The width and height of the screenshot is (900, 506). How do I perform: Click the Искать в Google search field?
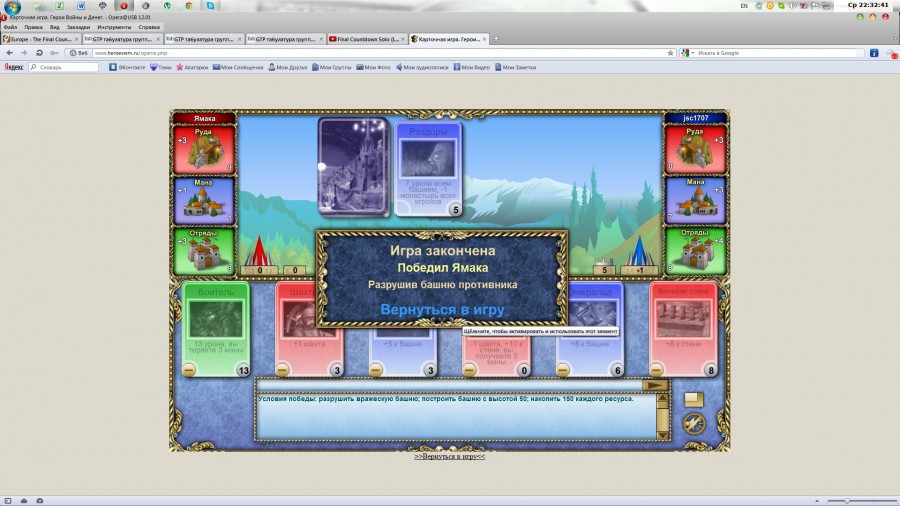pyautogui.click(x=779, y=53)
